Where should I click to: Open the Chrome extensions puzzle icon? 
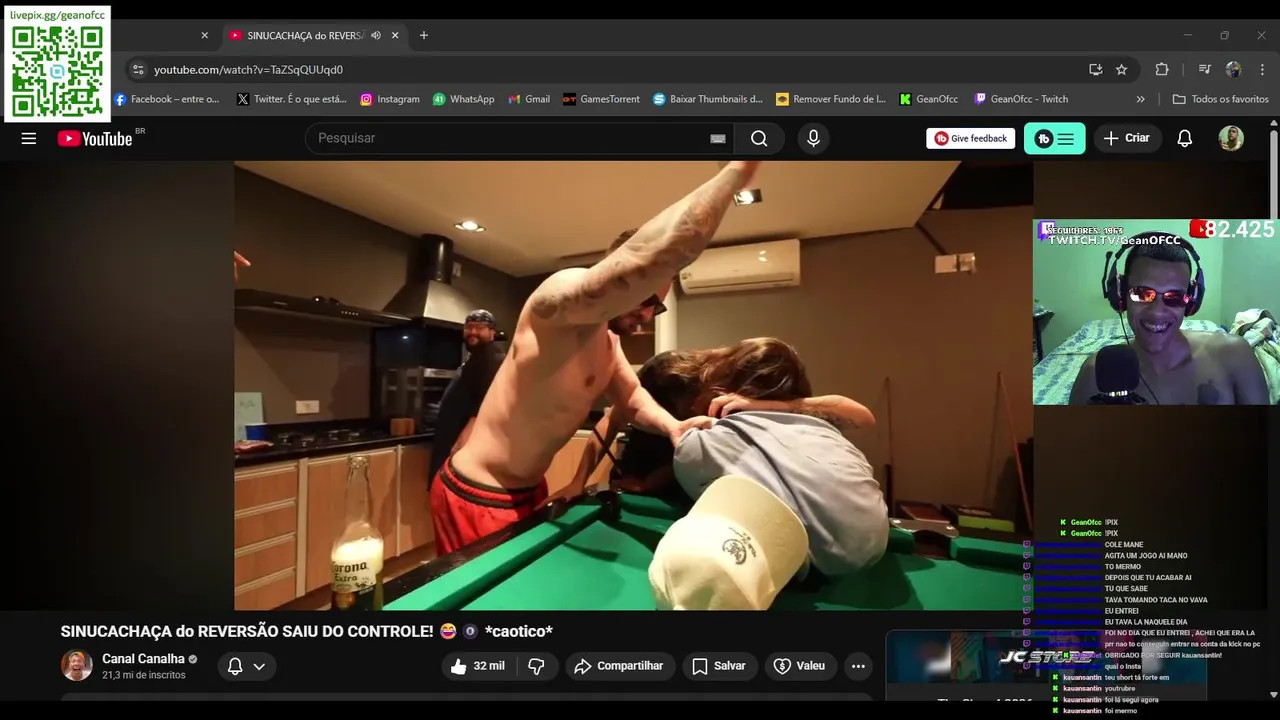(1162, 69)
